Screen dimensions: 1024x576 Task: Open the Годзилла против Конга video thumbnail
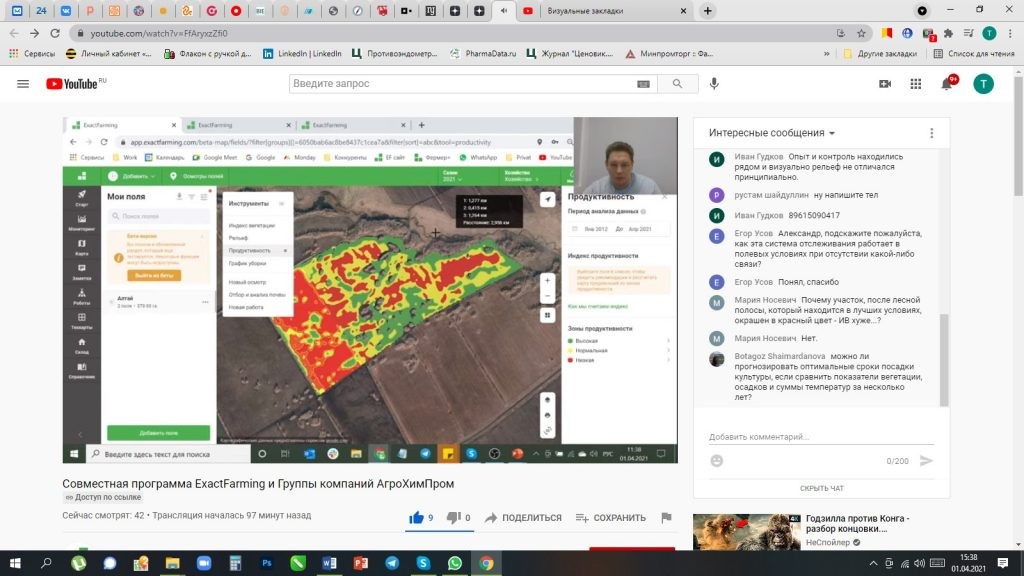pyautogui.click(x=746, y=532)
